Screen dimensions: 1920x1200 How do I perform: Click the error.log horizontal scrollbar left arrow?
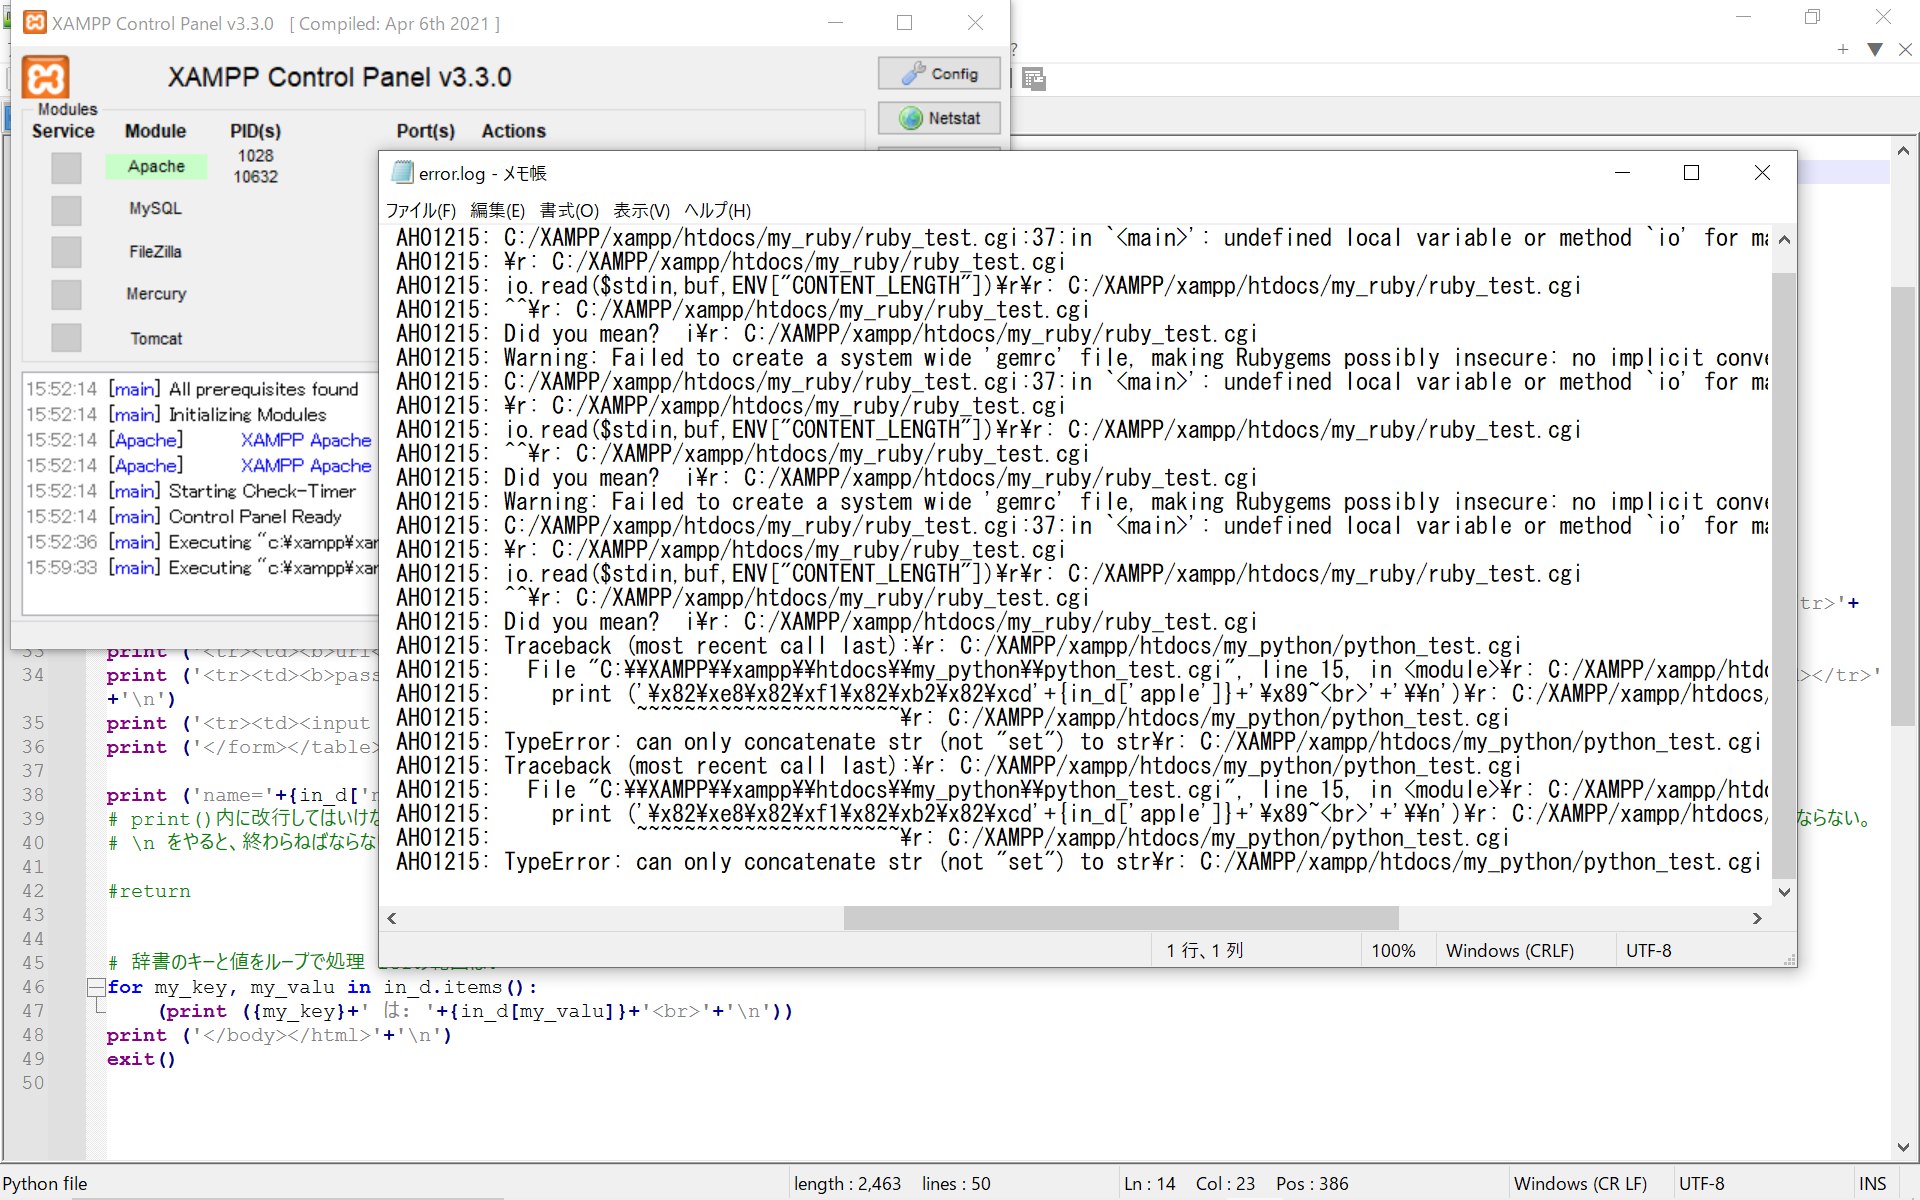[x=392, y=918]
